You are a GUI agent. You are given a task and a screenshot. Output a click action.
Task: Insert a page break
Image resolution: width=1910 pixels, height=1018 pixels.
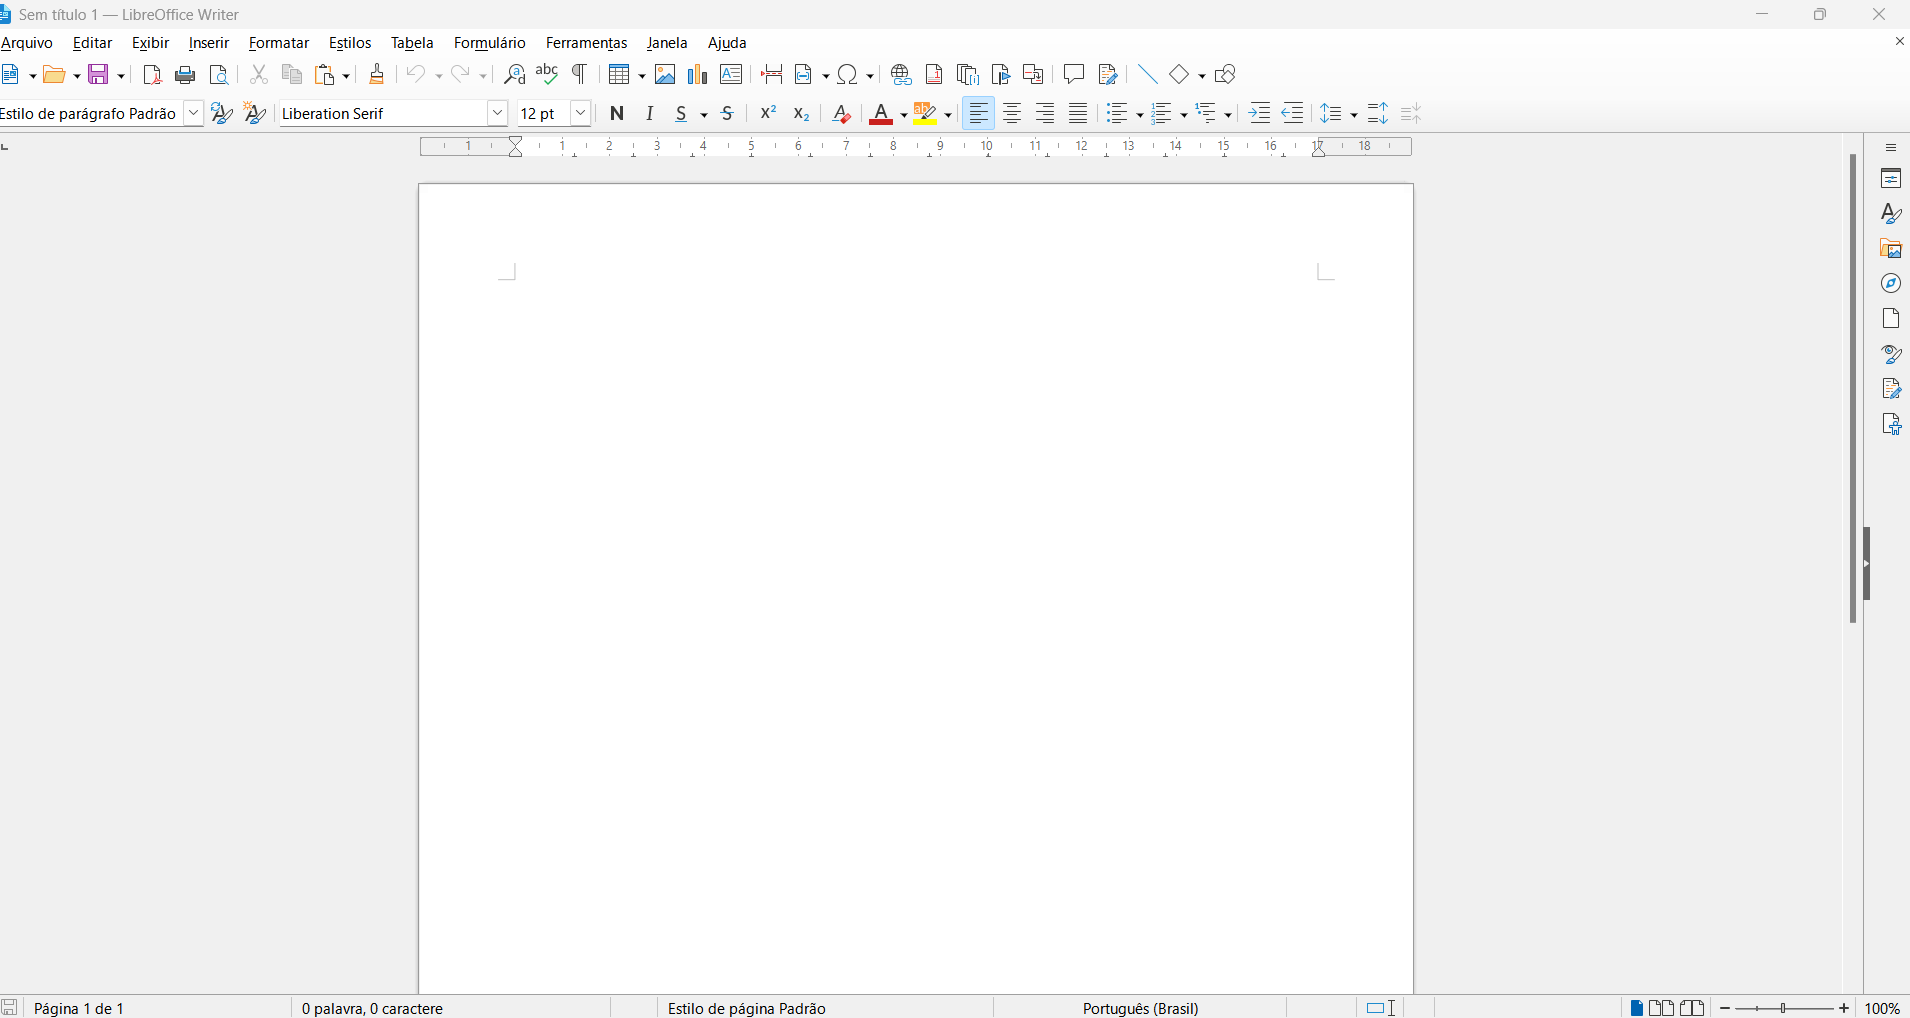(772, 75)
